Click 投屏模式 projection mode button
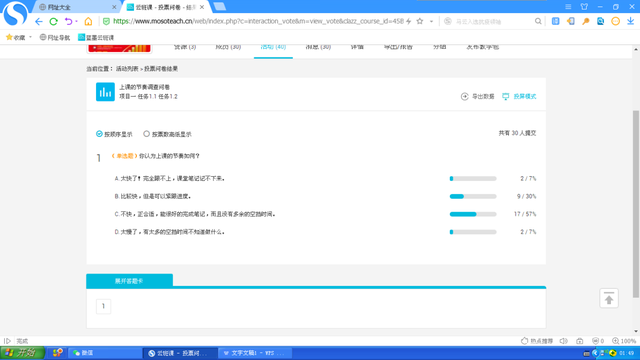 pos(519,96)
